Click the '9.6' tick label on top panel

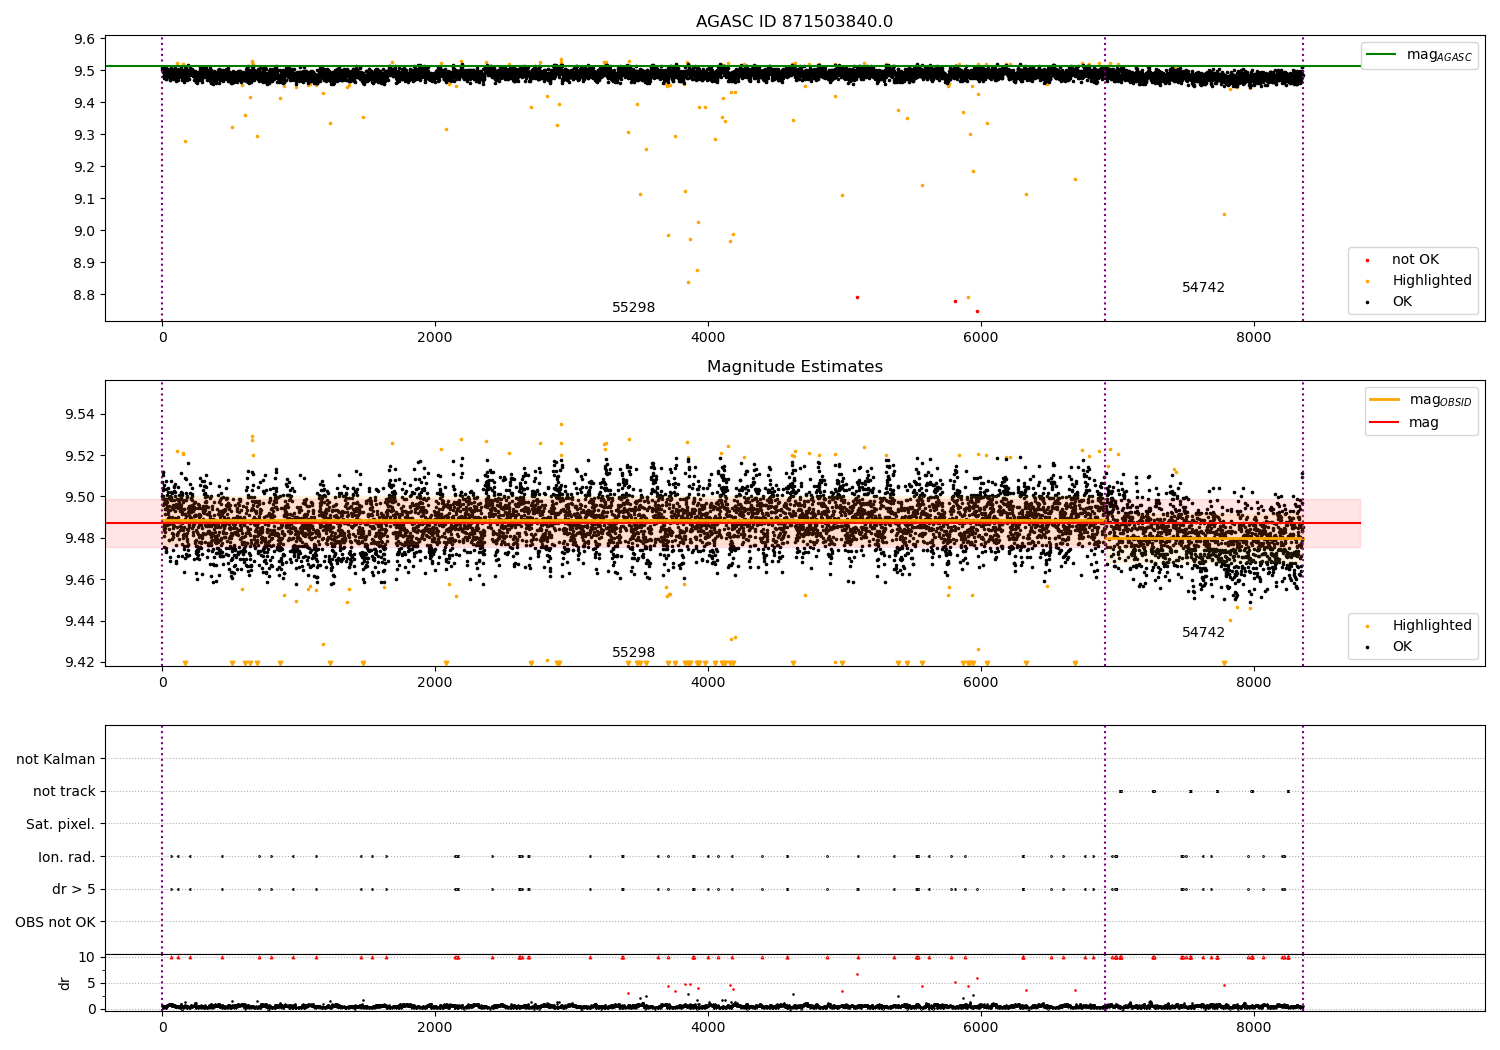coord(85,40)
